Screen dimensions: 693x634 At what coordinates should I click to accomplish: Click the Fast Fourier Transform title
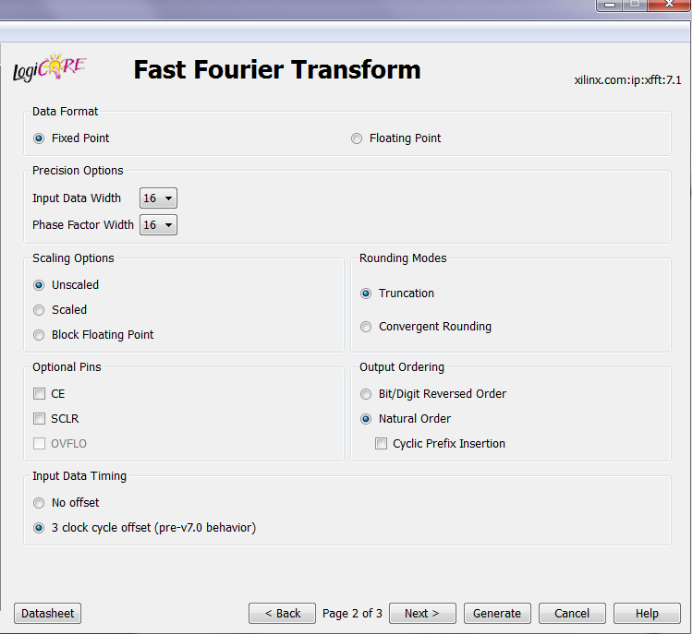(x=277, y=70)
